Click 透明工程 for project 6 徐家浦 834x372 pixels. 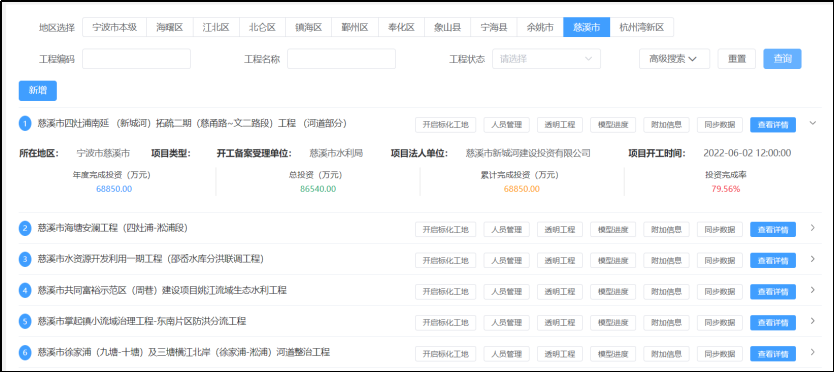[x=560, y=353]
